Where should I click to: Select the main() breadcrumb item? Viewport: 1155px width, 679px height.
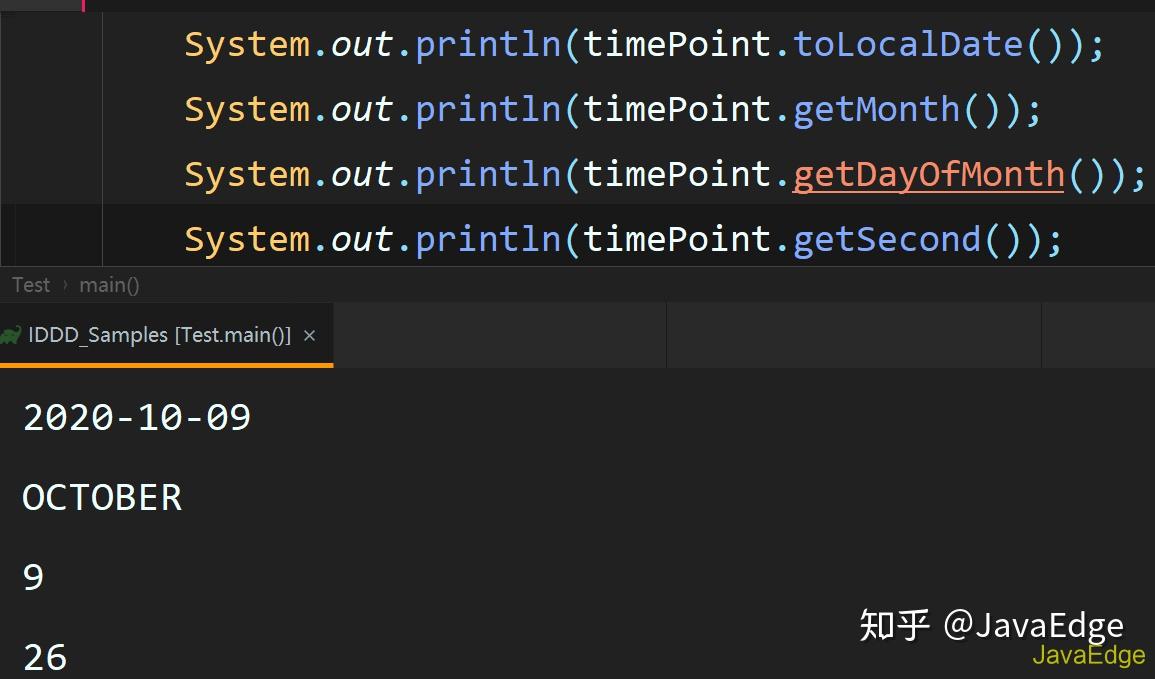(x=109, y=285)
